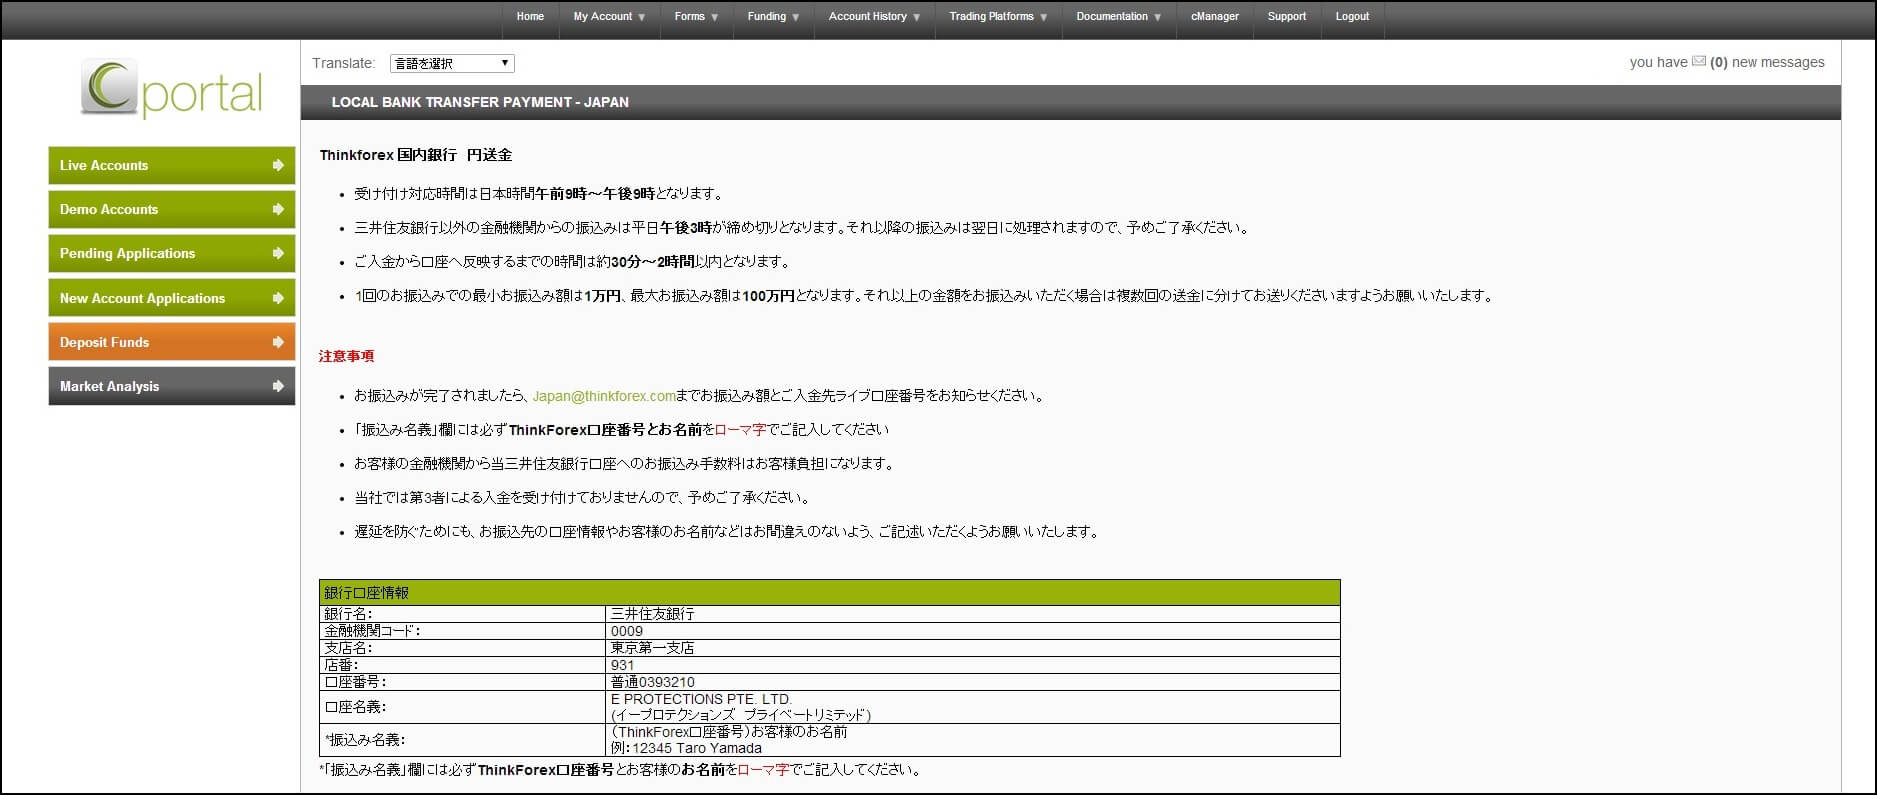Expand the My Account menu arrow
This screenshot has height=795, width=1877.
point(642,17)
